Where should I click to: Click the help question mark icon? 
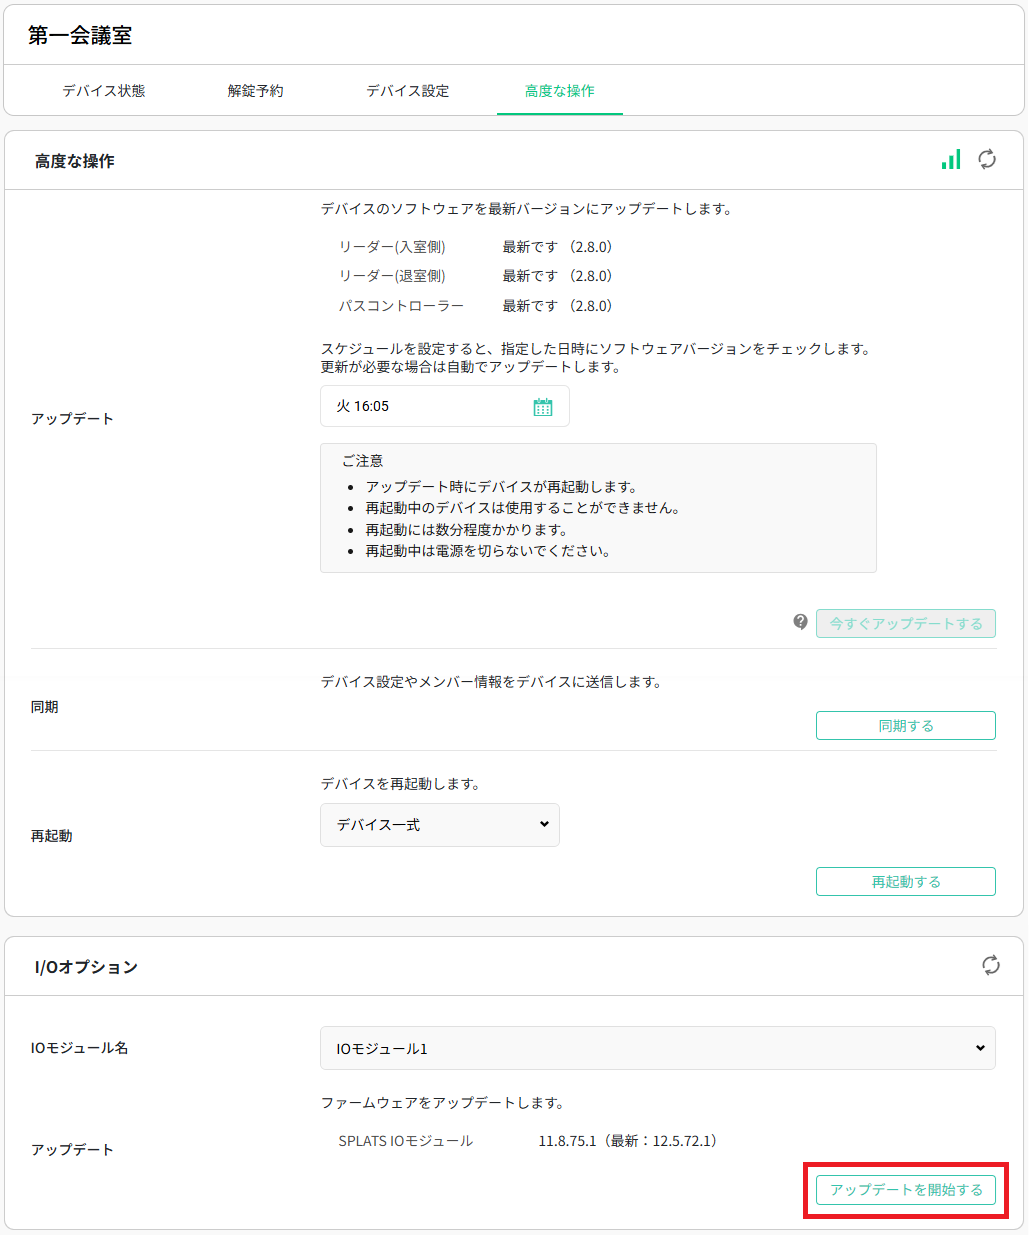tap(799, 622)
